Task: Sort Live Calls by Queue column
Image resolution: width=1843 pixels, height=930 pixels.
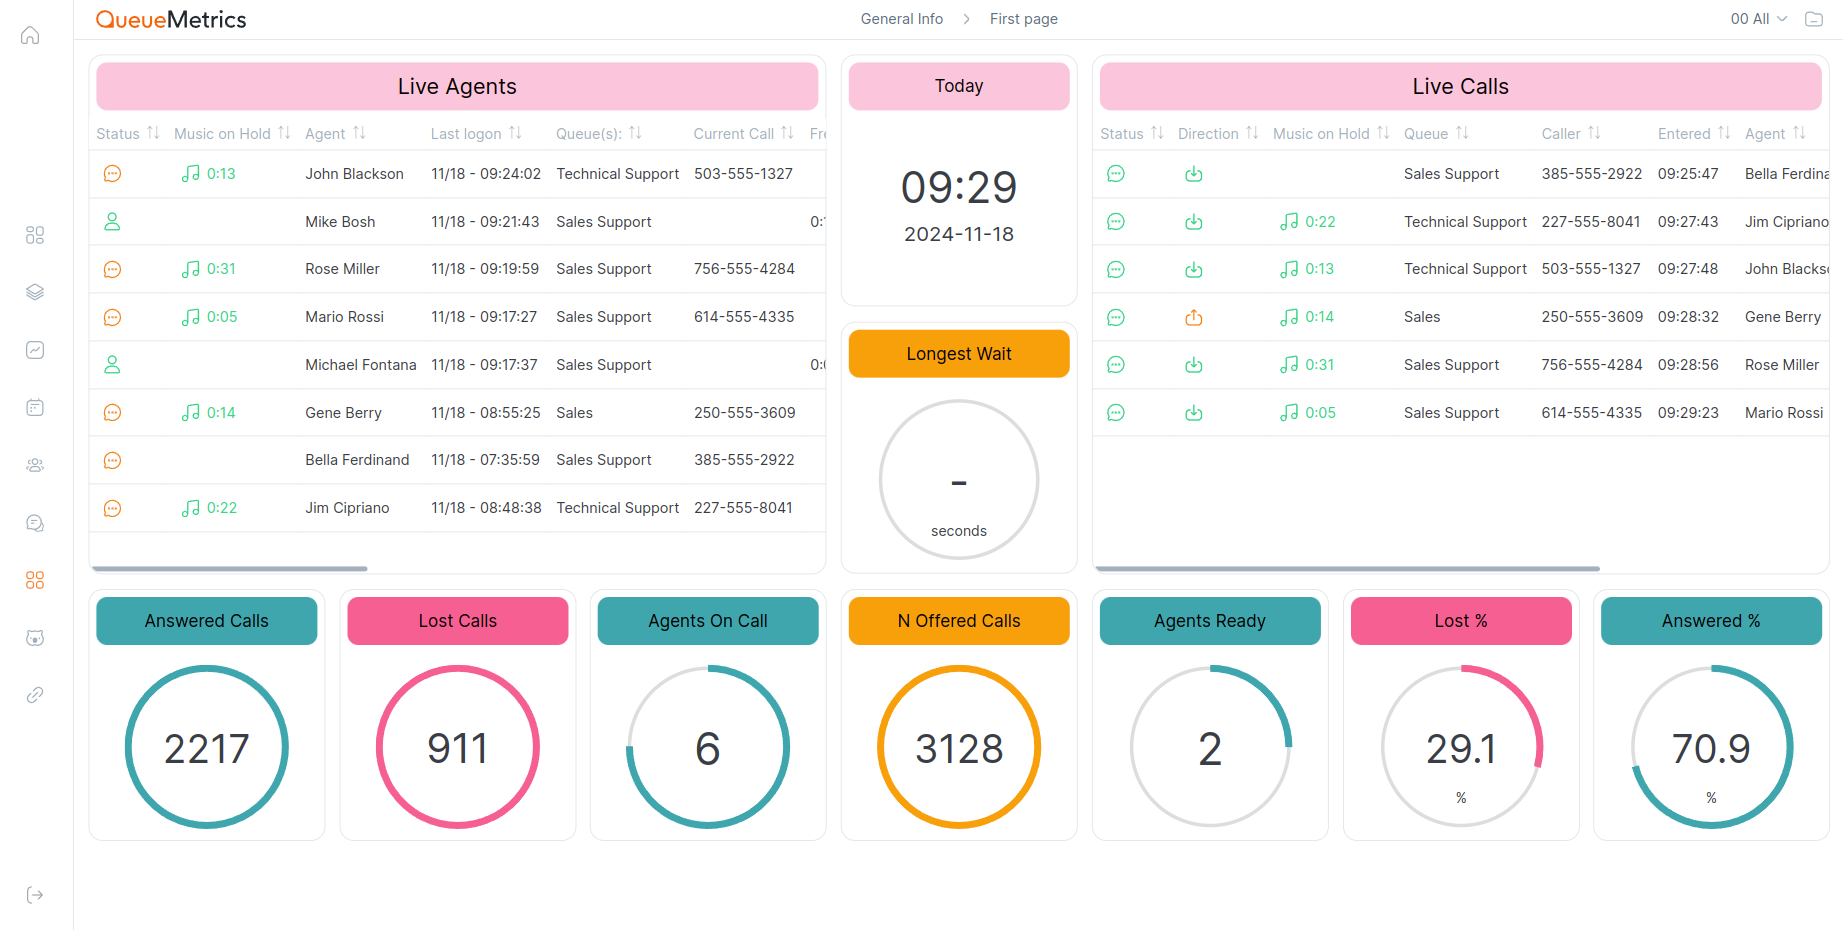Action: coord(1462,133)
